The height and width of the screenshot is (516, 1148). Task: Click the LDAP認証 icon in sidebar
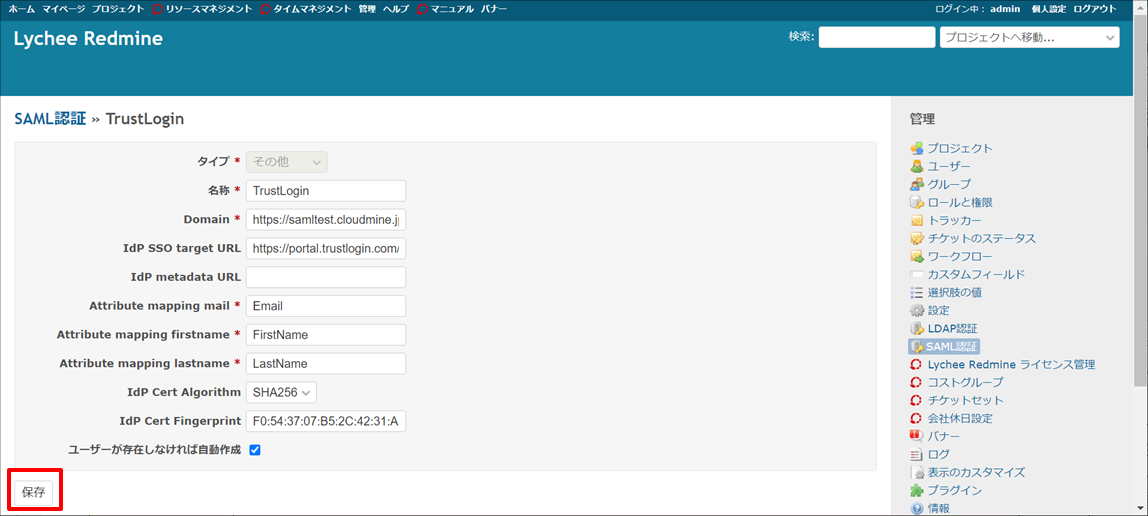tap(916, 329)
